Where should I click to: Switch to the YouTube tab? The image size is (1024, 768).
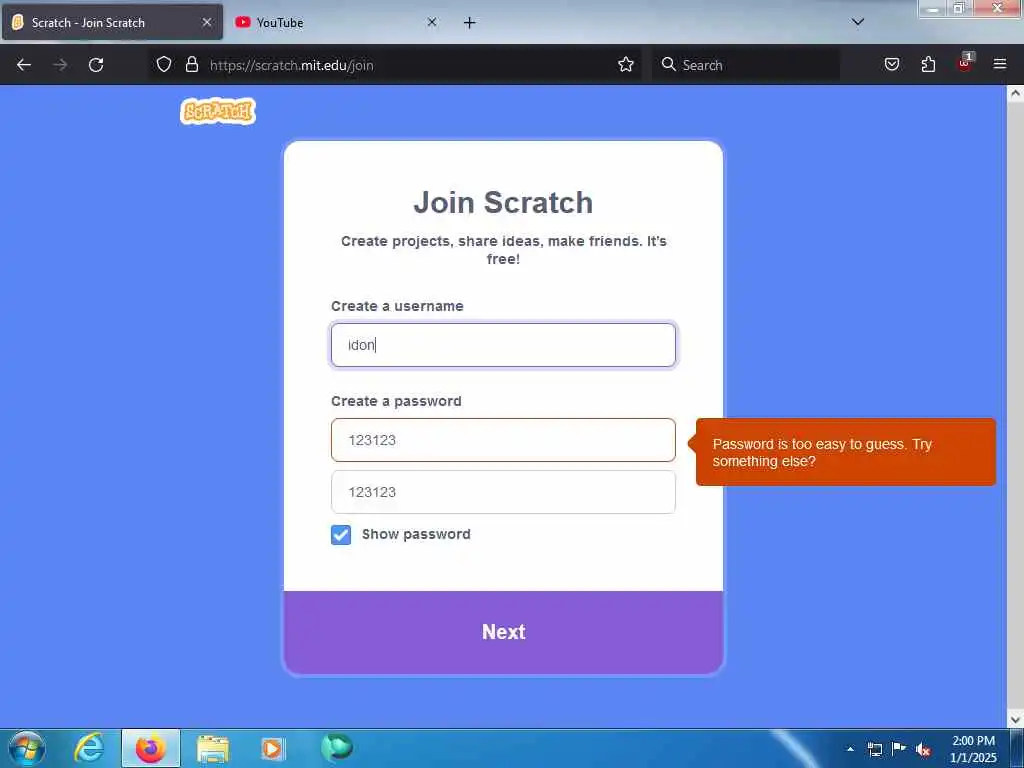(336, 22)
